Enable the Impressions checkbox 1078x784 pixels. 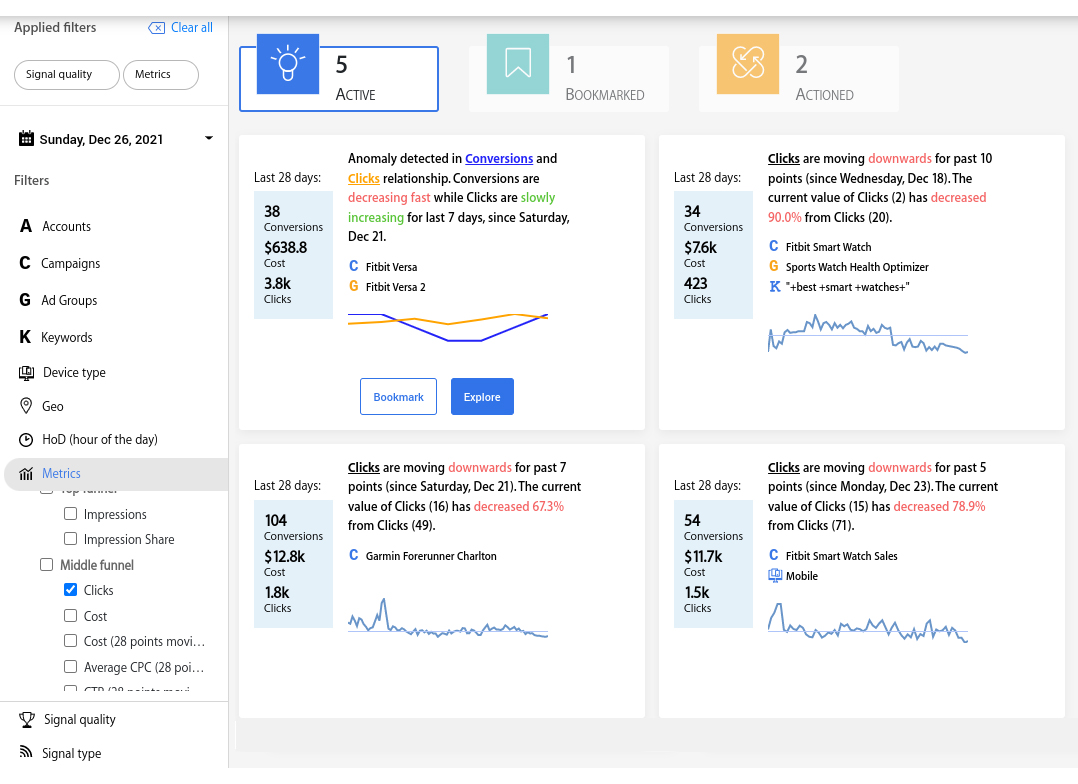coord(70,514)
